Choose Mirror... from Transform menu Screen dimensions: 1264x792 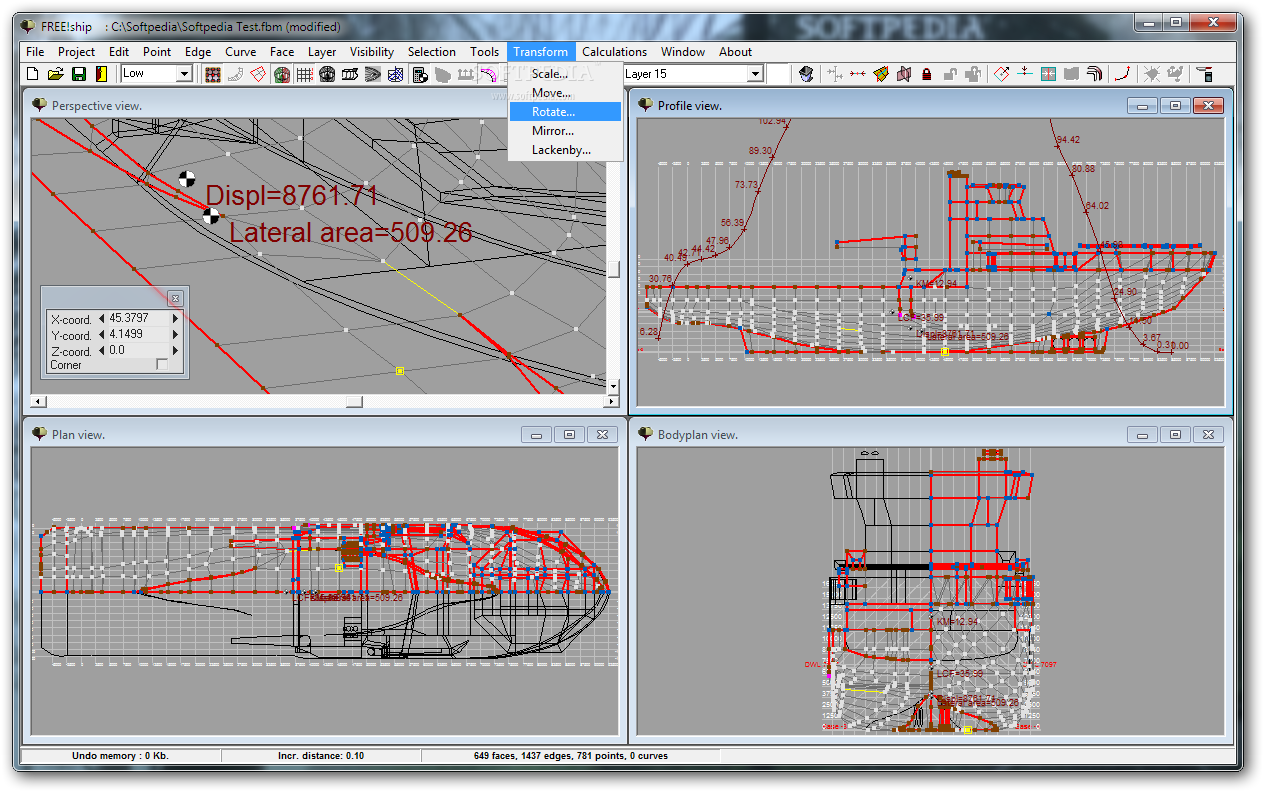565,131
